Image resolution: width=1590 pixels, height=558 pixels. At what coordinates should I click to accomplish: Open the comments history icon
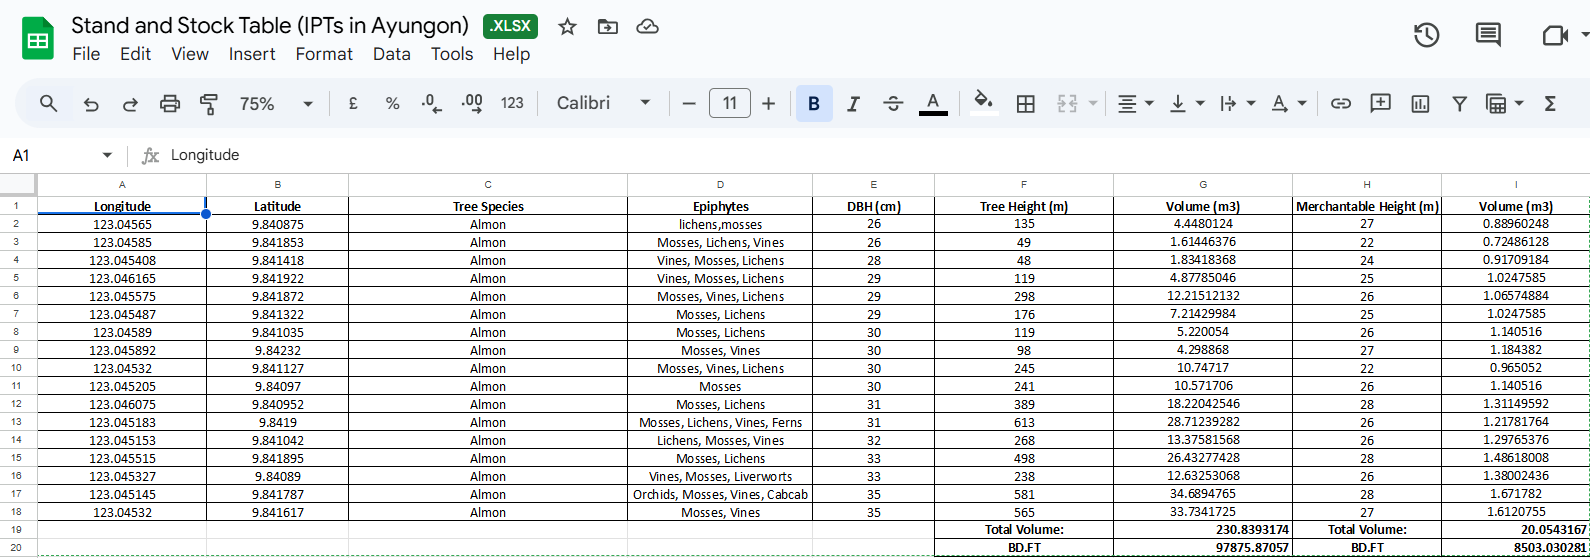[x=1488, y=35]
